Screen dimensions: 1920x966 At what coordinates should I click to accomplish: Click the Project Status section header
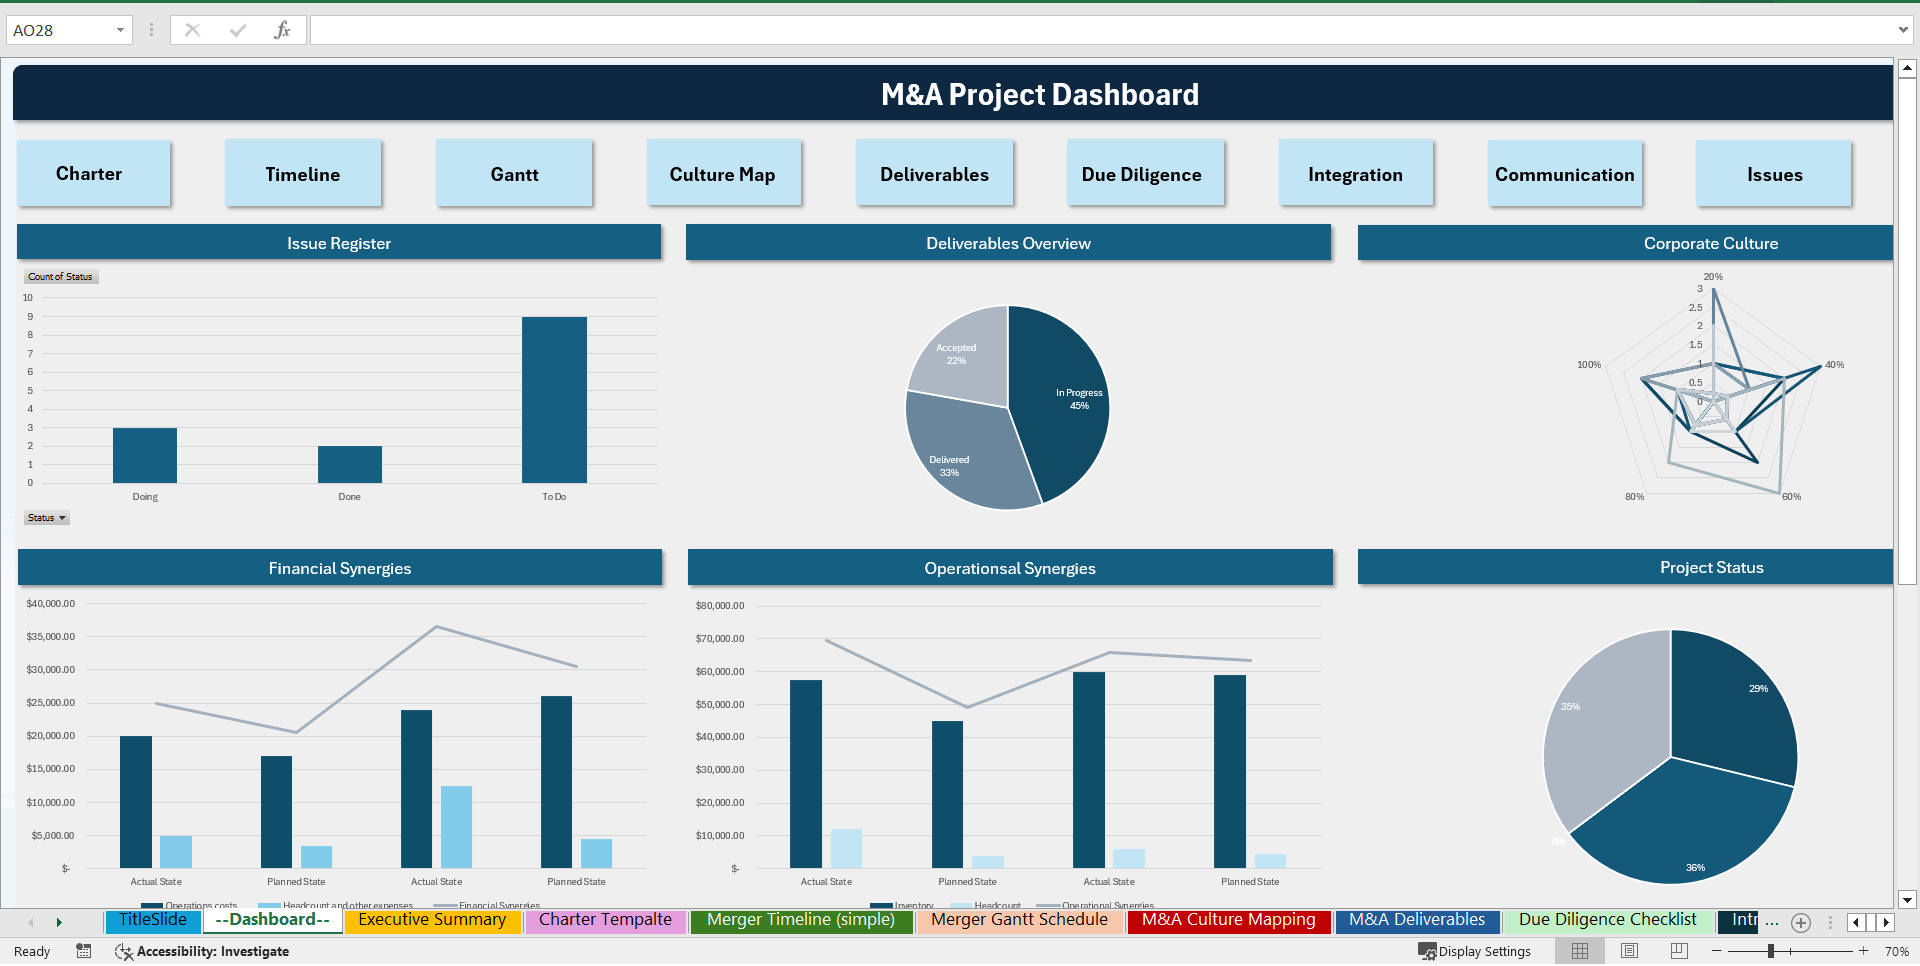1625,567
